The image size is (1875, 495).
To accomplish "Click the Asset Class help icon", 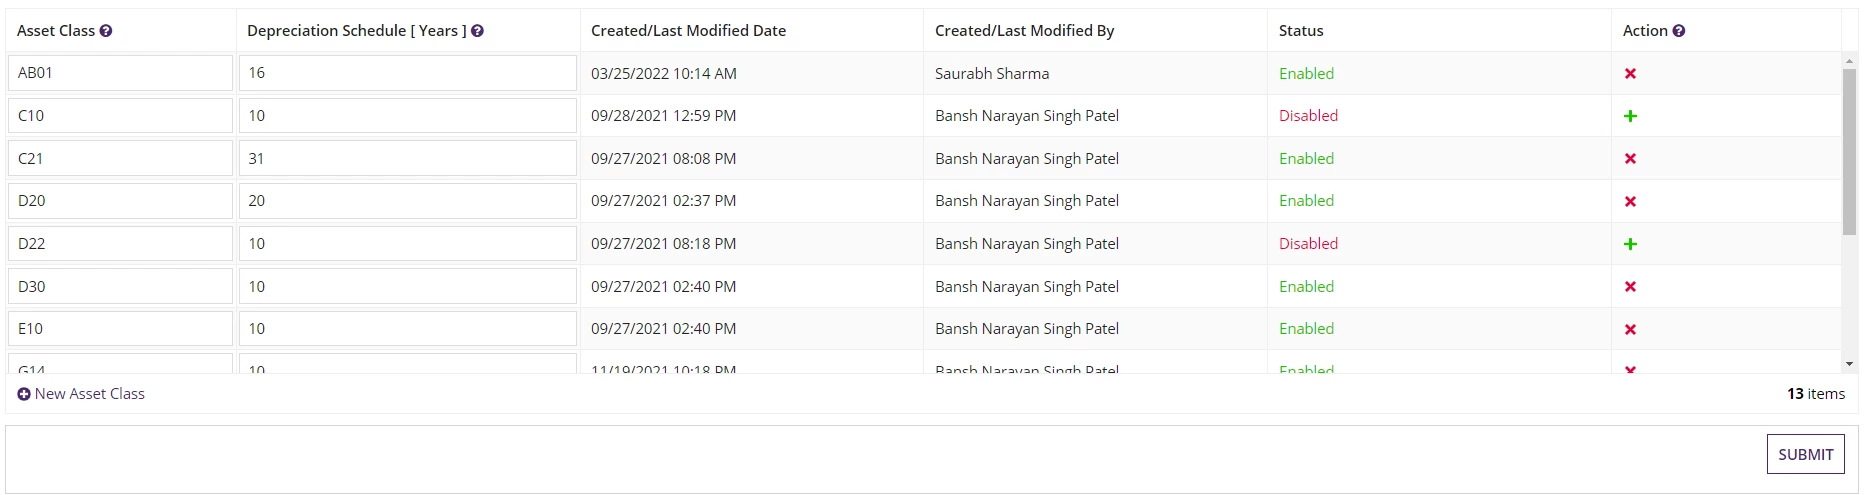I will pyautogui.click(x=106, y=31).
